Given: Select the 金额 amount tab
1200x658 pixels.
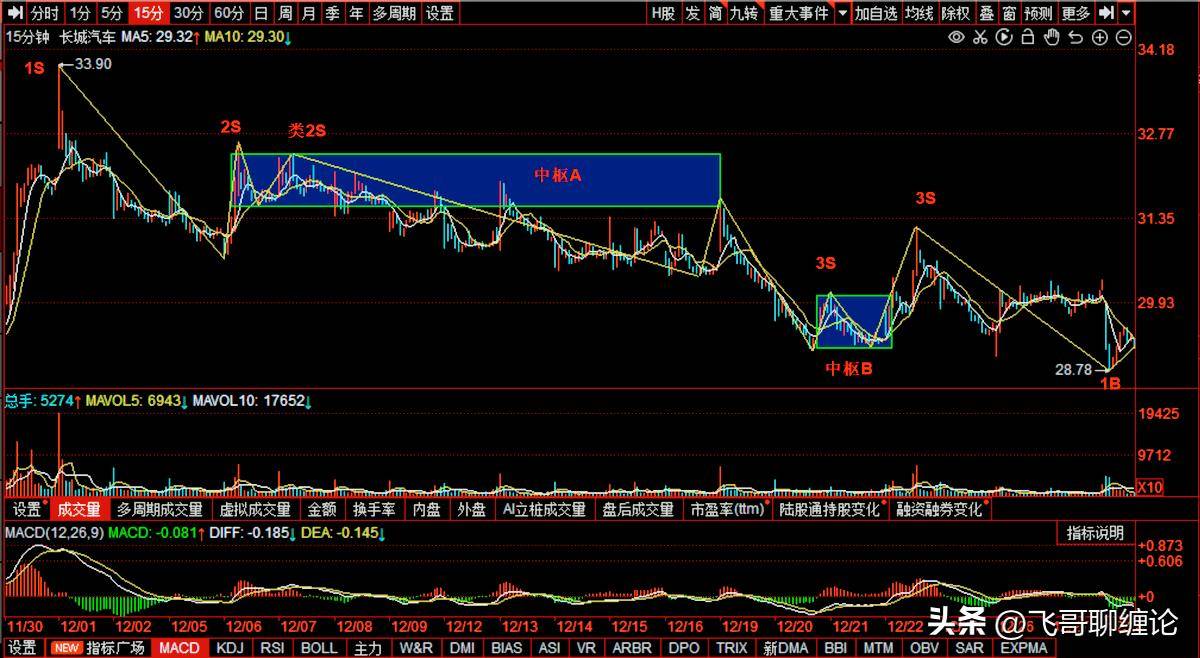Looking at the screenshot, I should (321, 509).
